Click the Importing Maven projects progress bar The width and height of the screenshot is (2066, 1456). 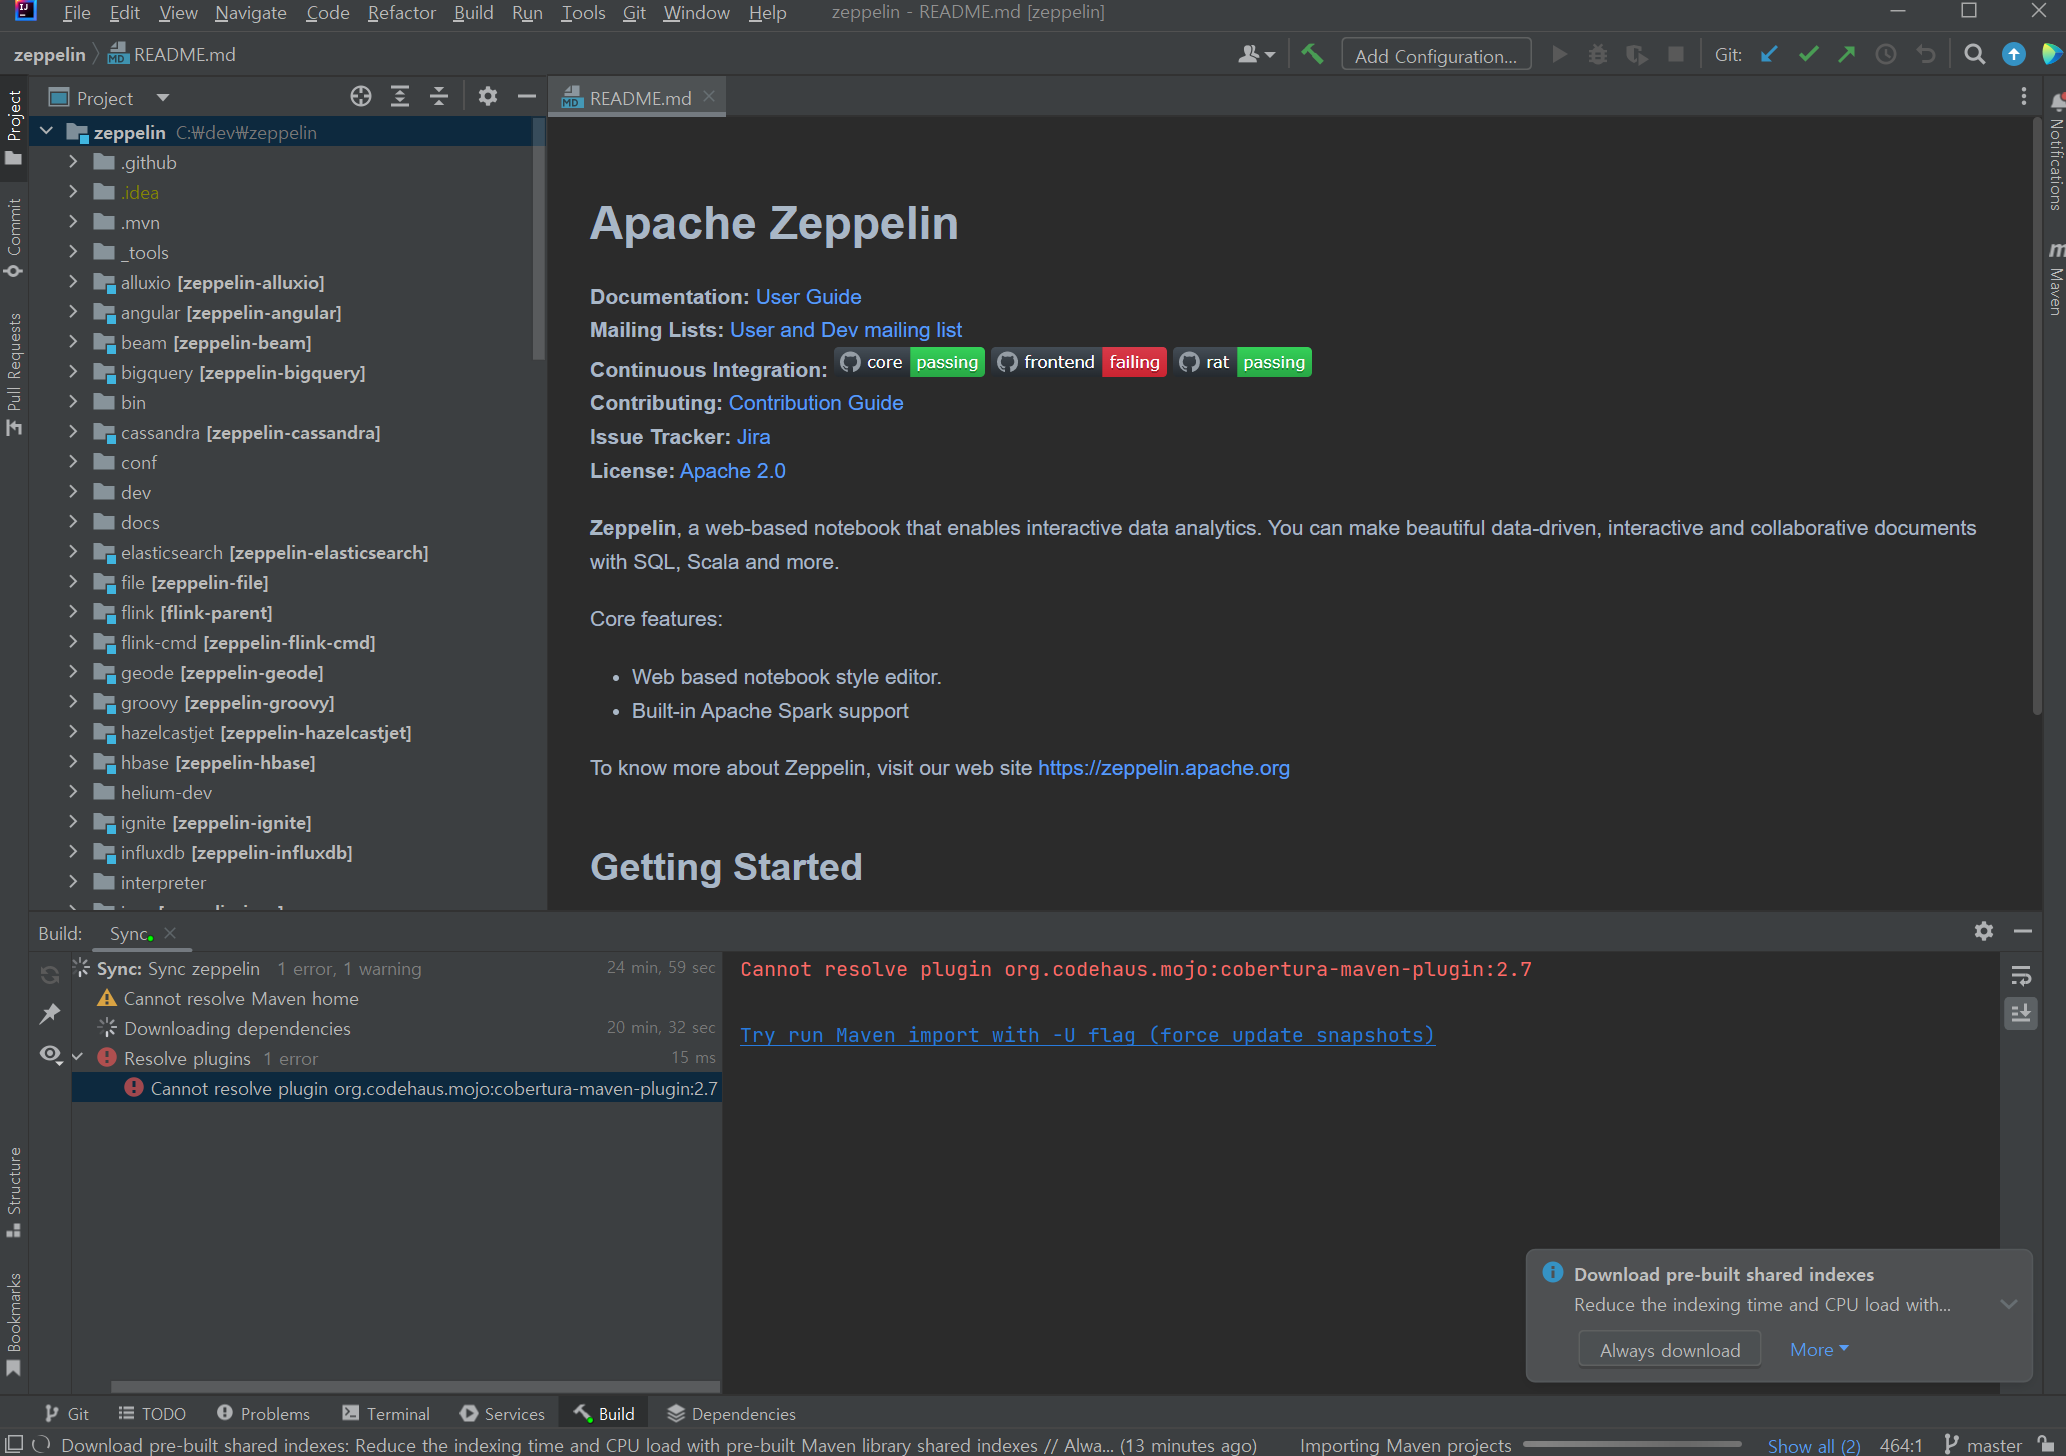[1630, 1445]
